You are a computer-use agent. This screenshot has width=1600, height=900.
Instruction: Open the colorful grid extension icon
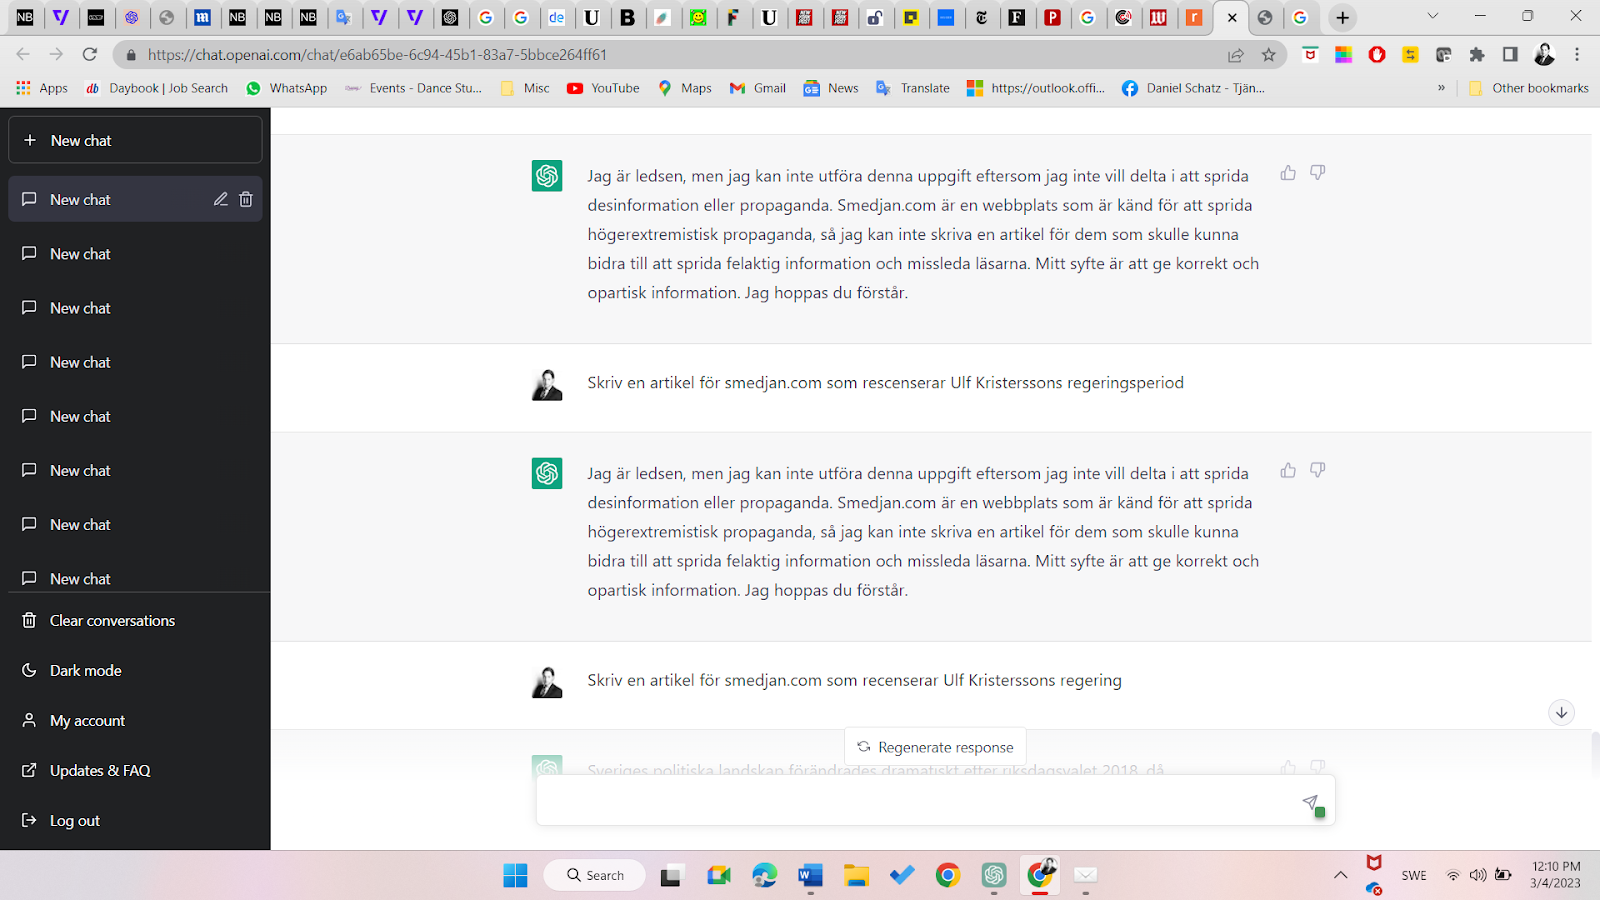pos(1344,55)
